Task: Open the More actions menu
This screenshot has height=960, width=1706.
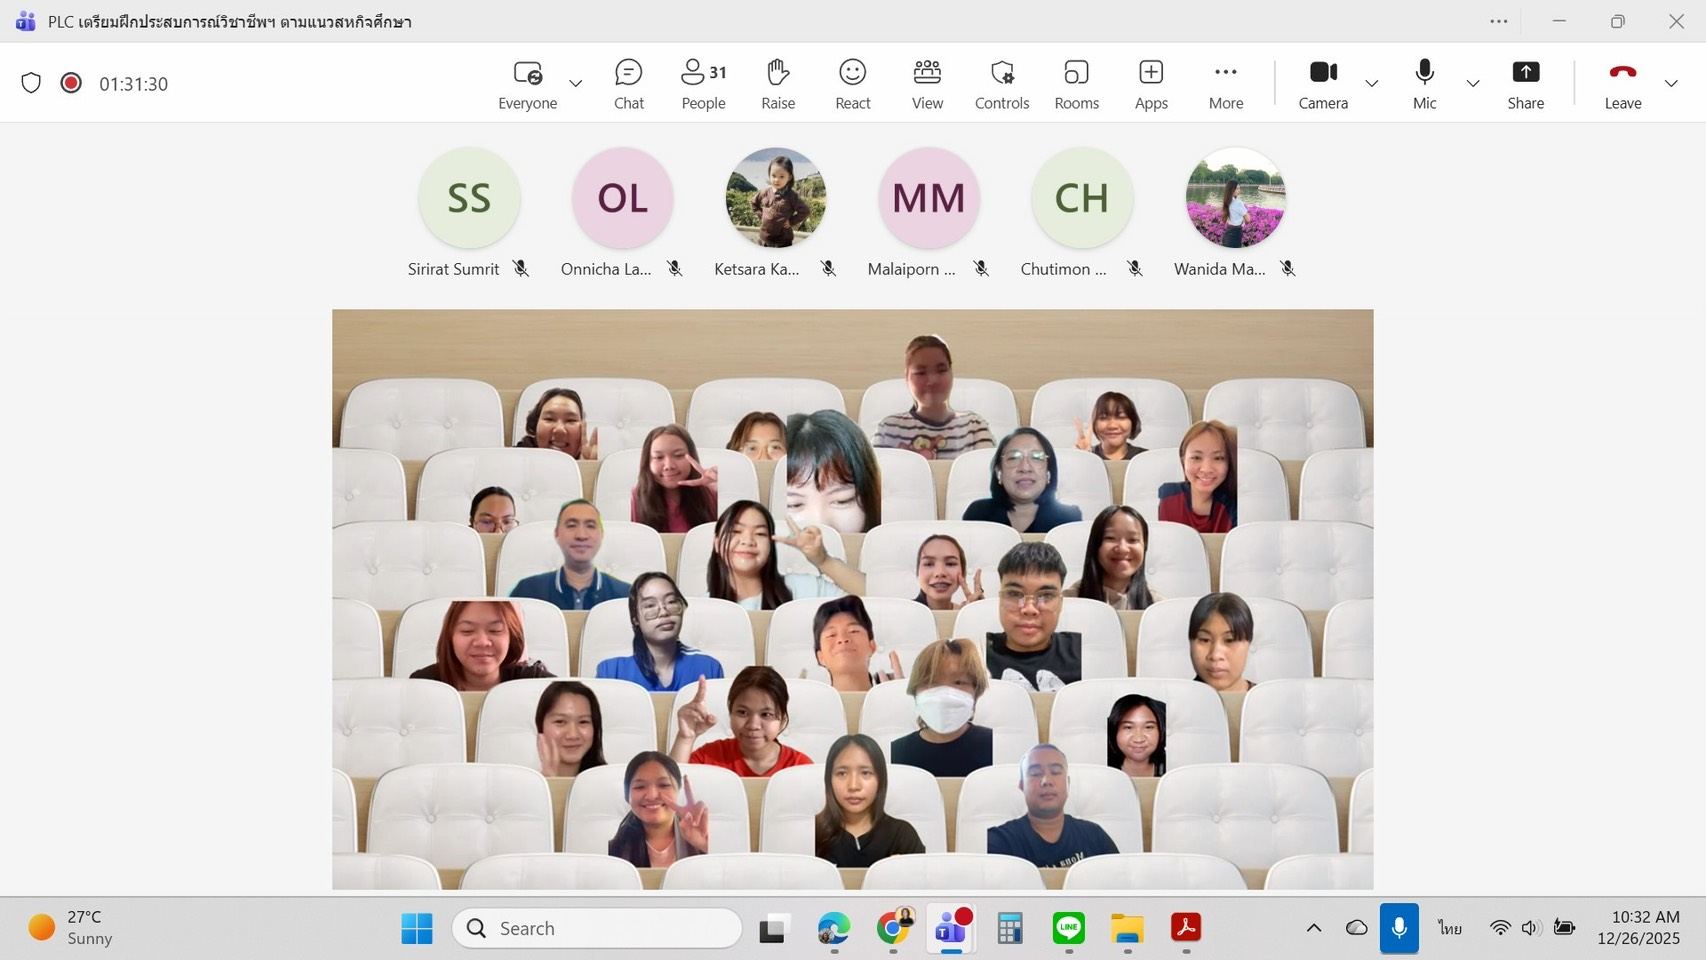Action: (1225, 84)
